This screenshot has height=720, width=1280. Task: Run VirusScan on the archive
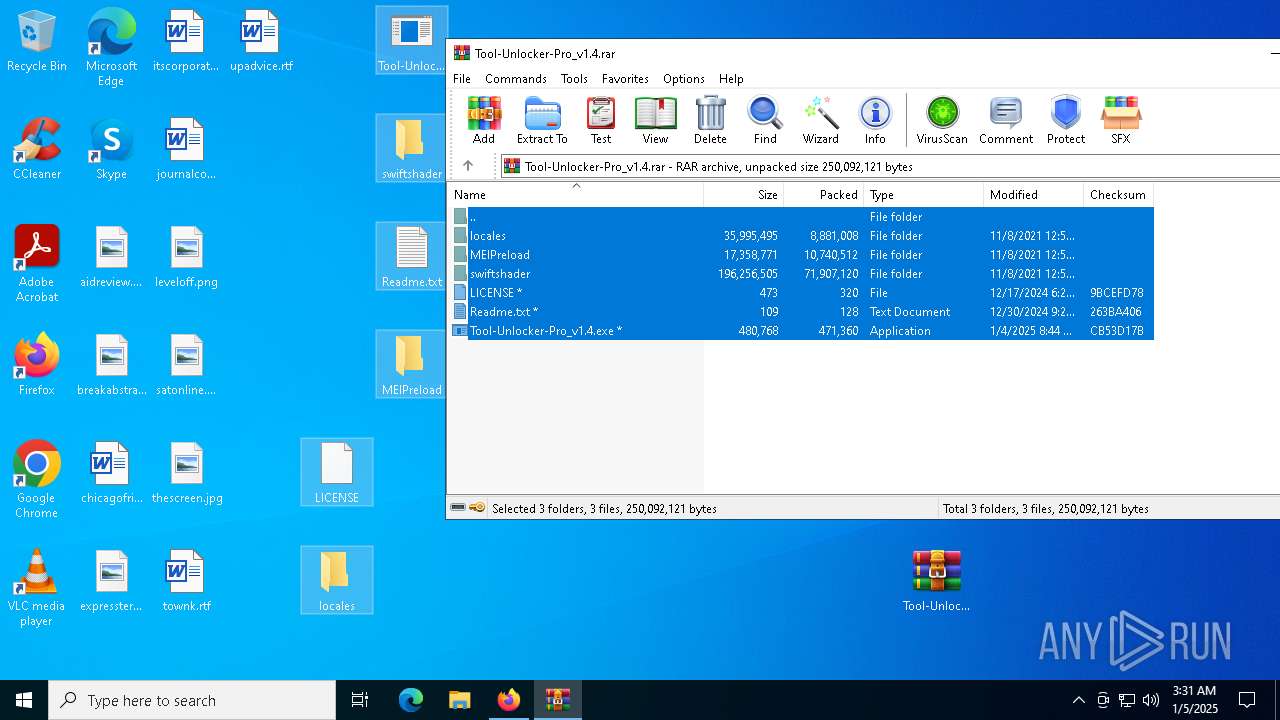[x=942, y=121]
